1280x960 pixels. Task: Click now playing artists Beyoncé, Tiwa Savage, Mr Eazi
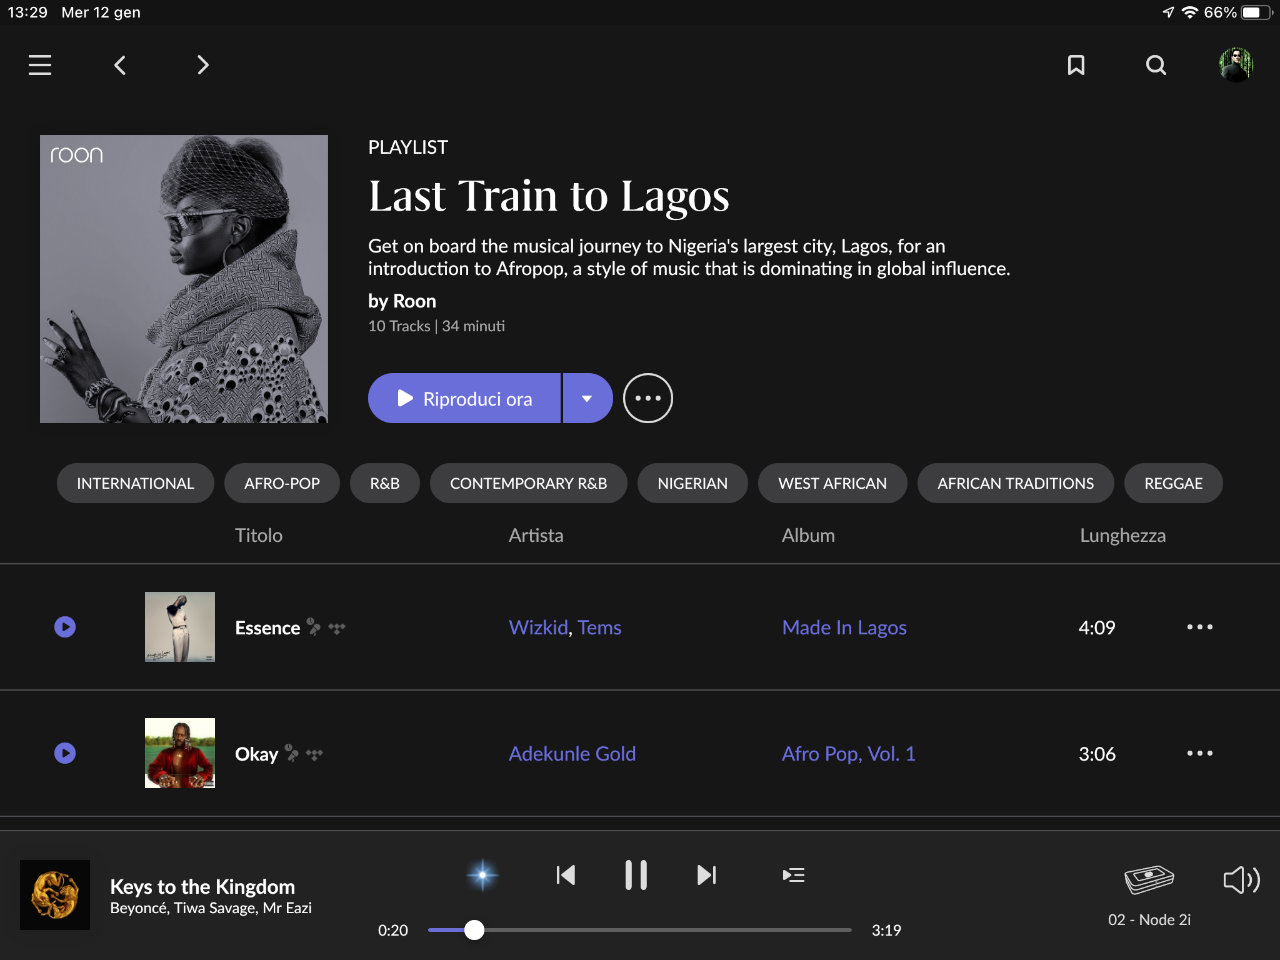tap(211, 908)
